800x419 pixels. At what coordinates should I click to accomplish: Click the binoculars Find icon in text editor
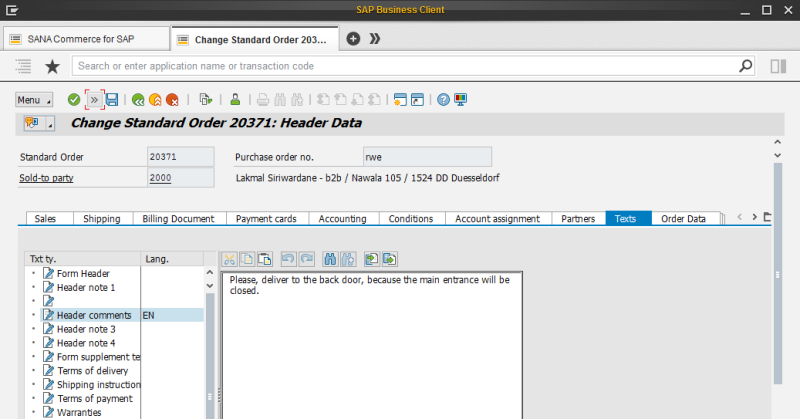[x=328, y=258]
